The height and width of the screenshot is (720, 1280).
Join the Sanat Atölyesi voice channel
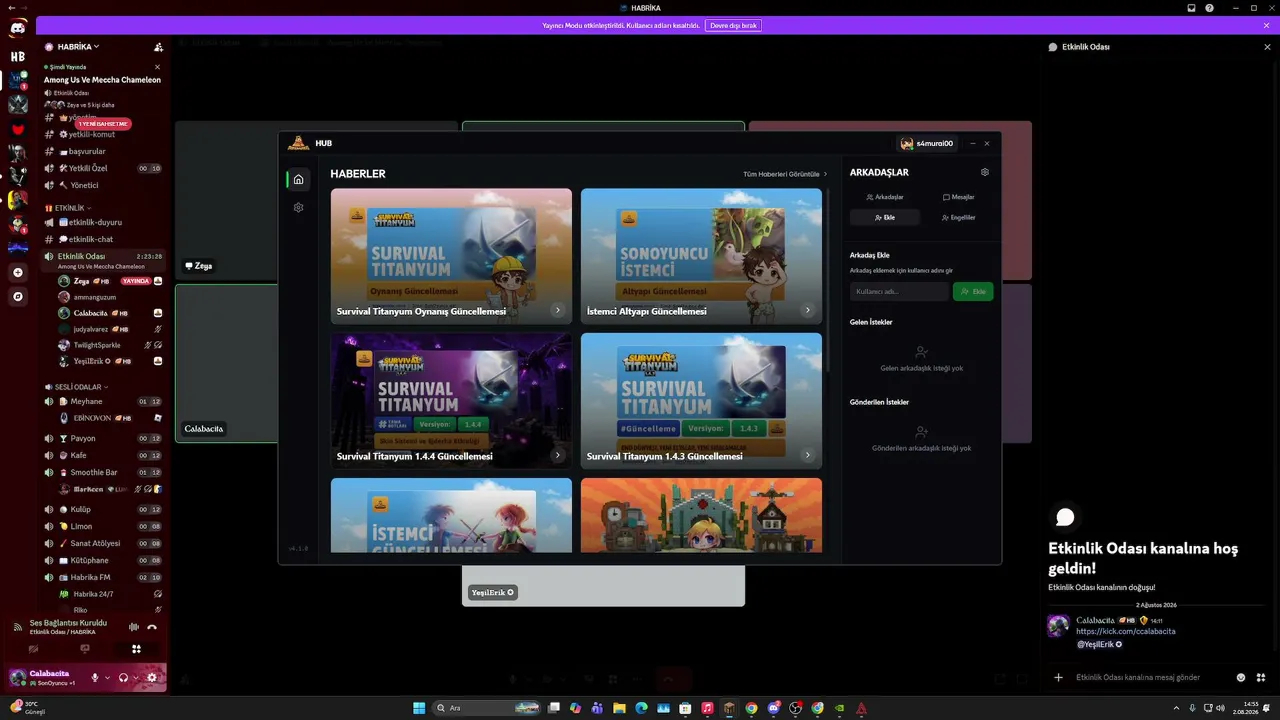click(103, 543)
